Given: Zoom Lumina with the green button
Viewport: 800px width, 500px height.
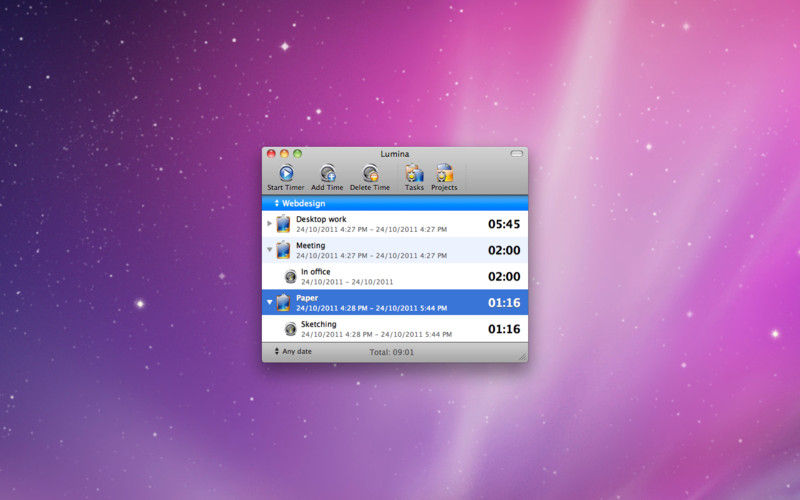Looking at the screenshot, I should tap(297, 154).
